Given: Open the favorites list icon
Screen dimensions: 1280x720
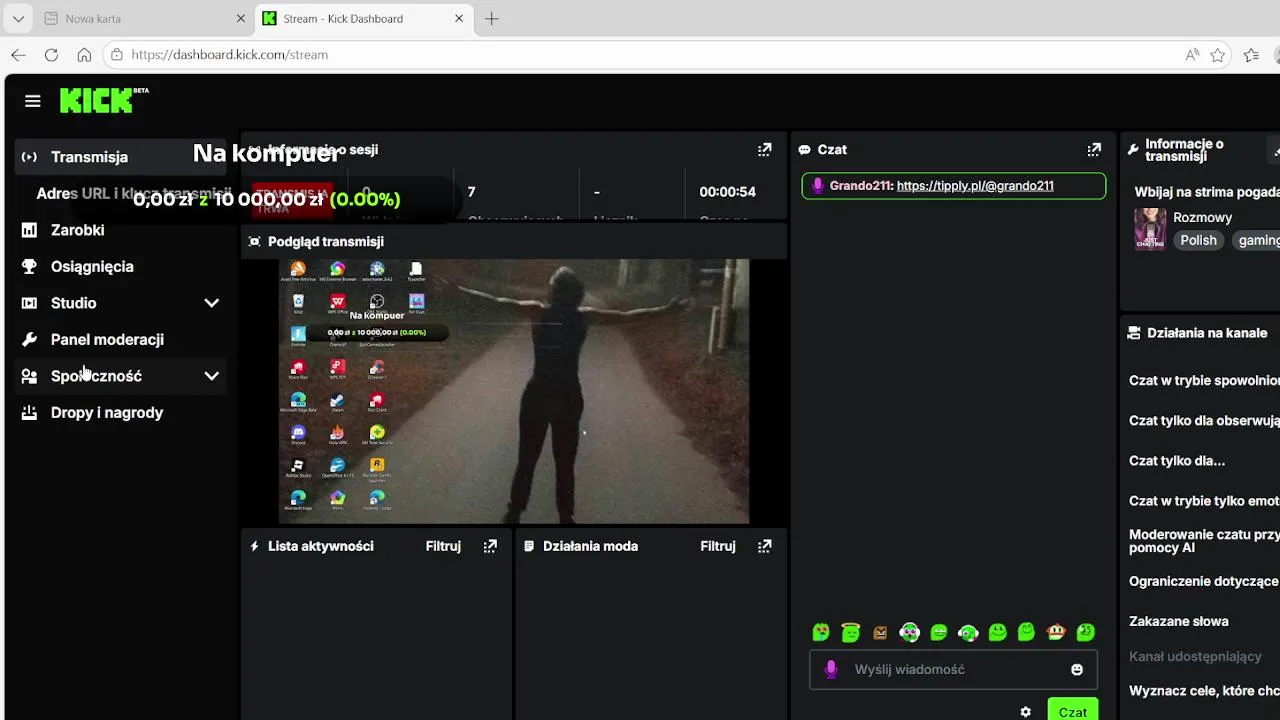Looking at the screenshot, I should (x=1251, y=55).
